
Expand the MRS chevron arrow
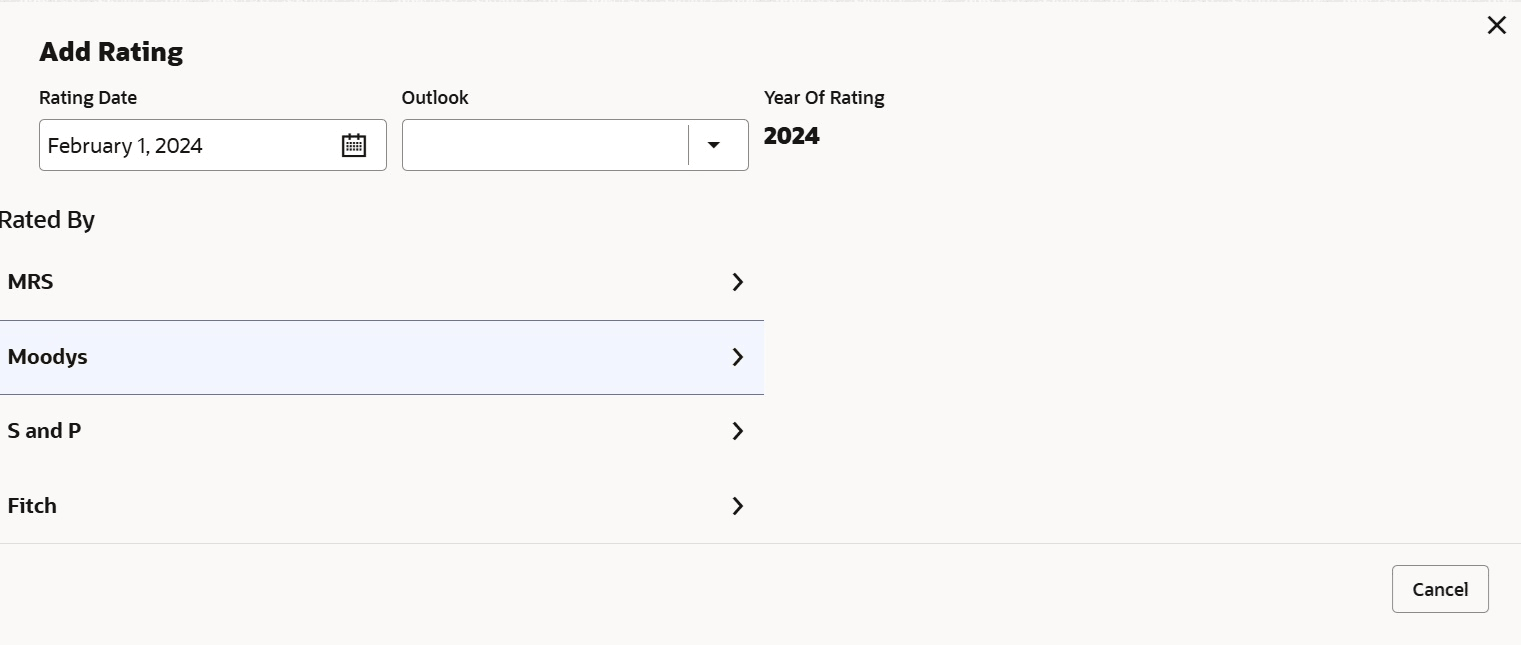click(738, 282)
